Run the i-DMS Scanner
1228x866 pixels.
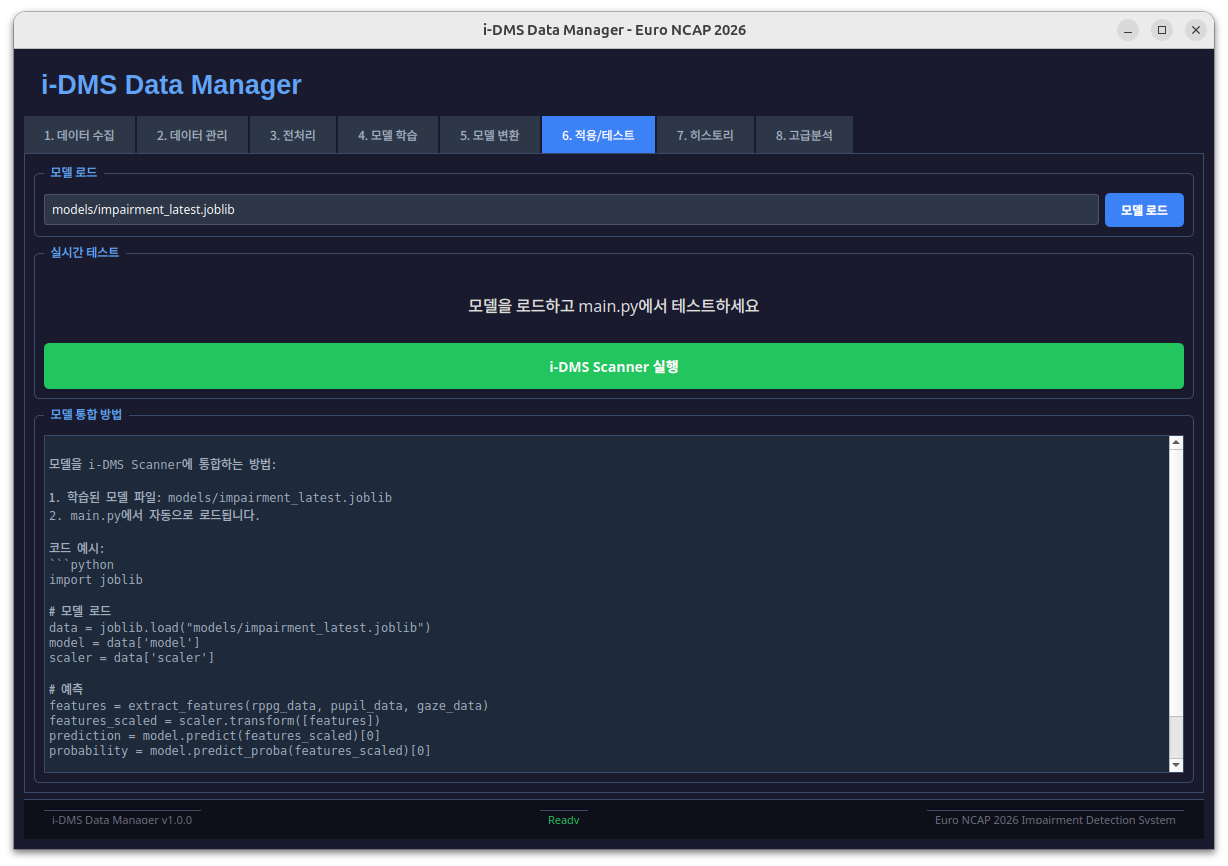pos(613,366)
